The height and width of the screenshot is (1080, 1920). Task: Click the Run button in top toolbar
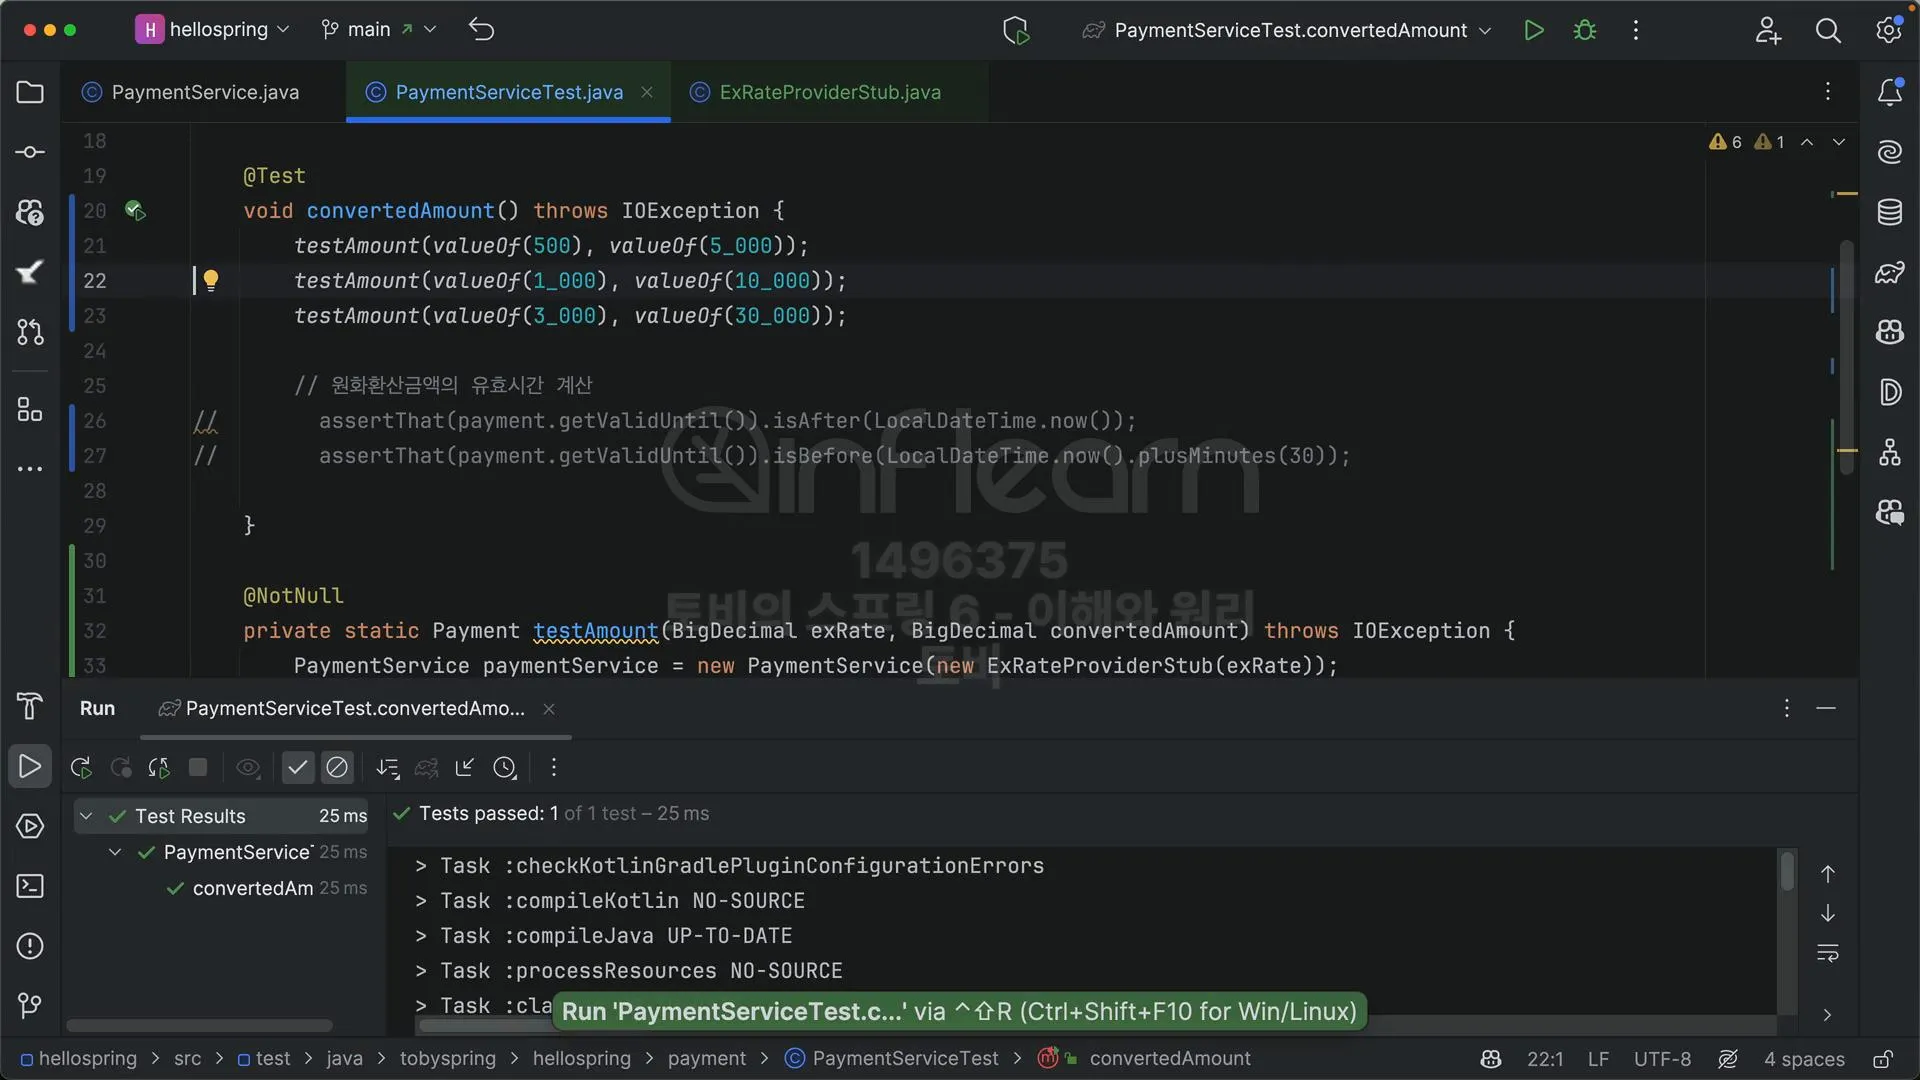click(1534, 30)
